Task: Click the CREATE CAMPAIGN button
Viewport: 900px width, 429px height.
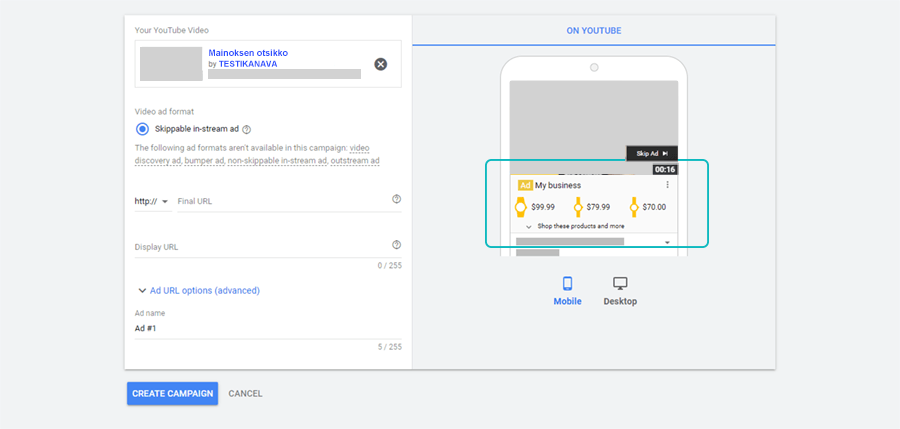Action: [x=172, y=393]
